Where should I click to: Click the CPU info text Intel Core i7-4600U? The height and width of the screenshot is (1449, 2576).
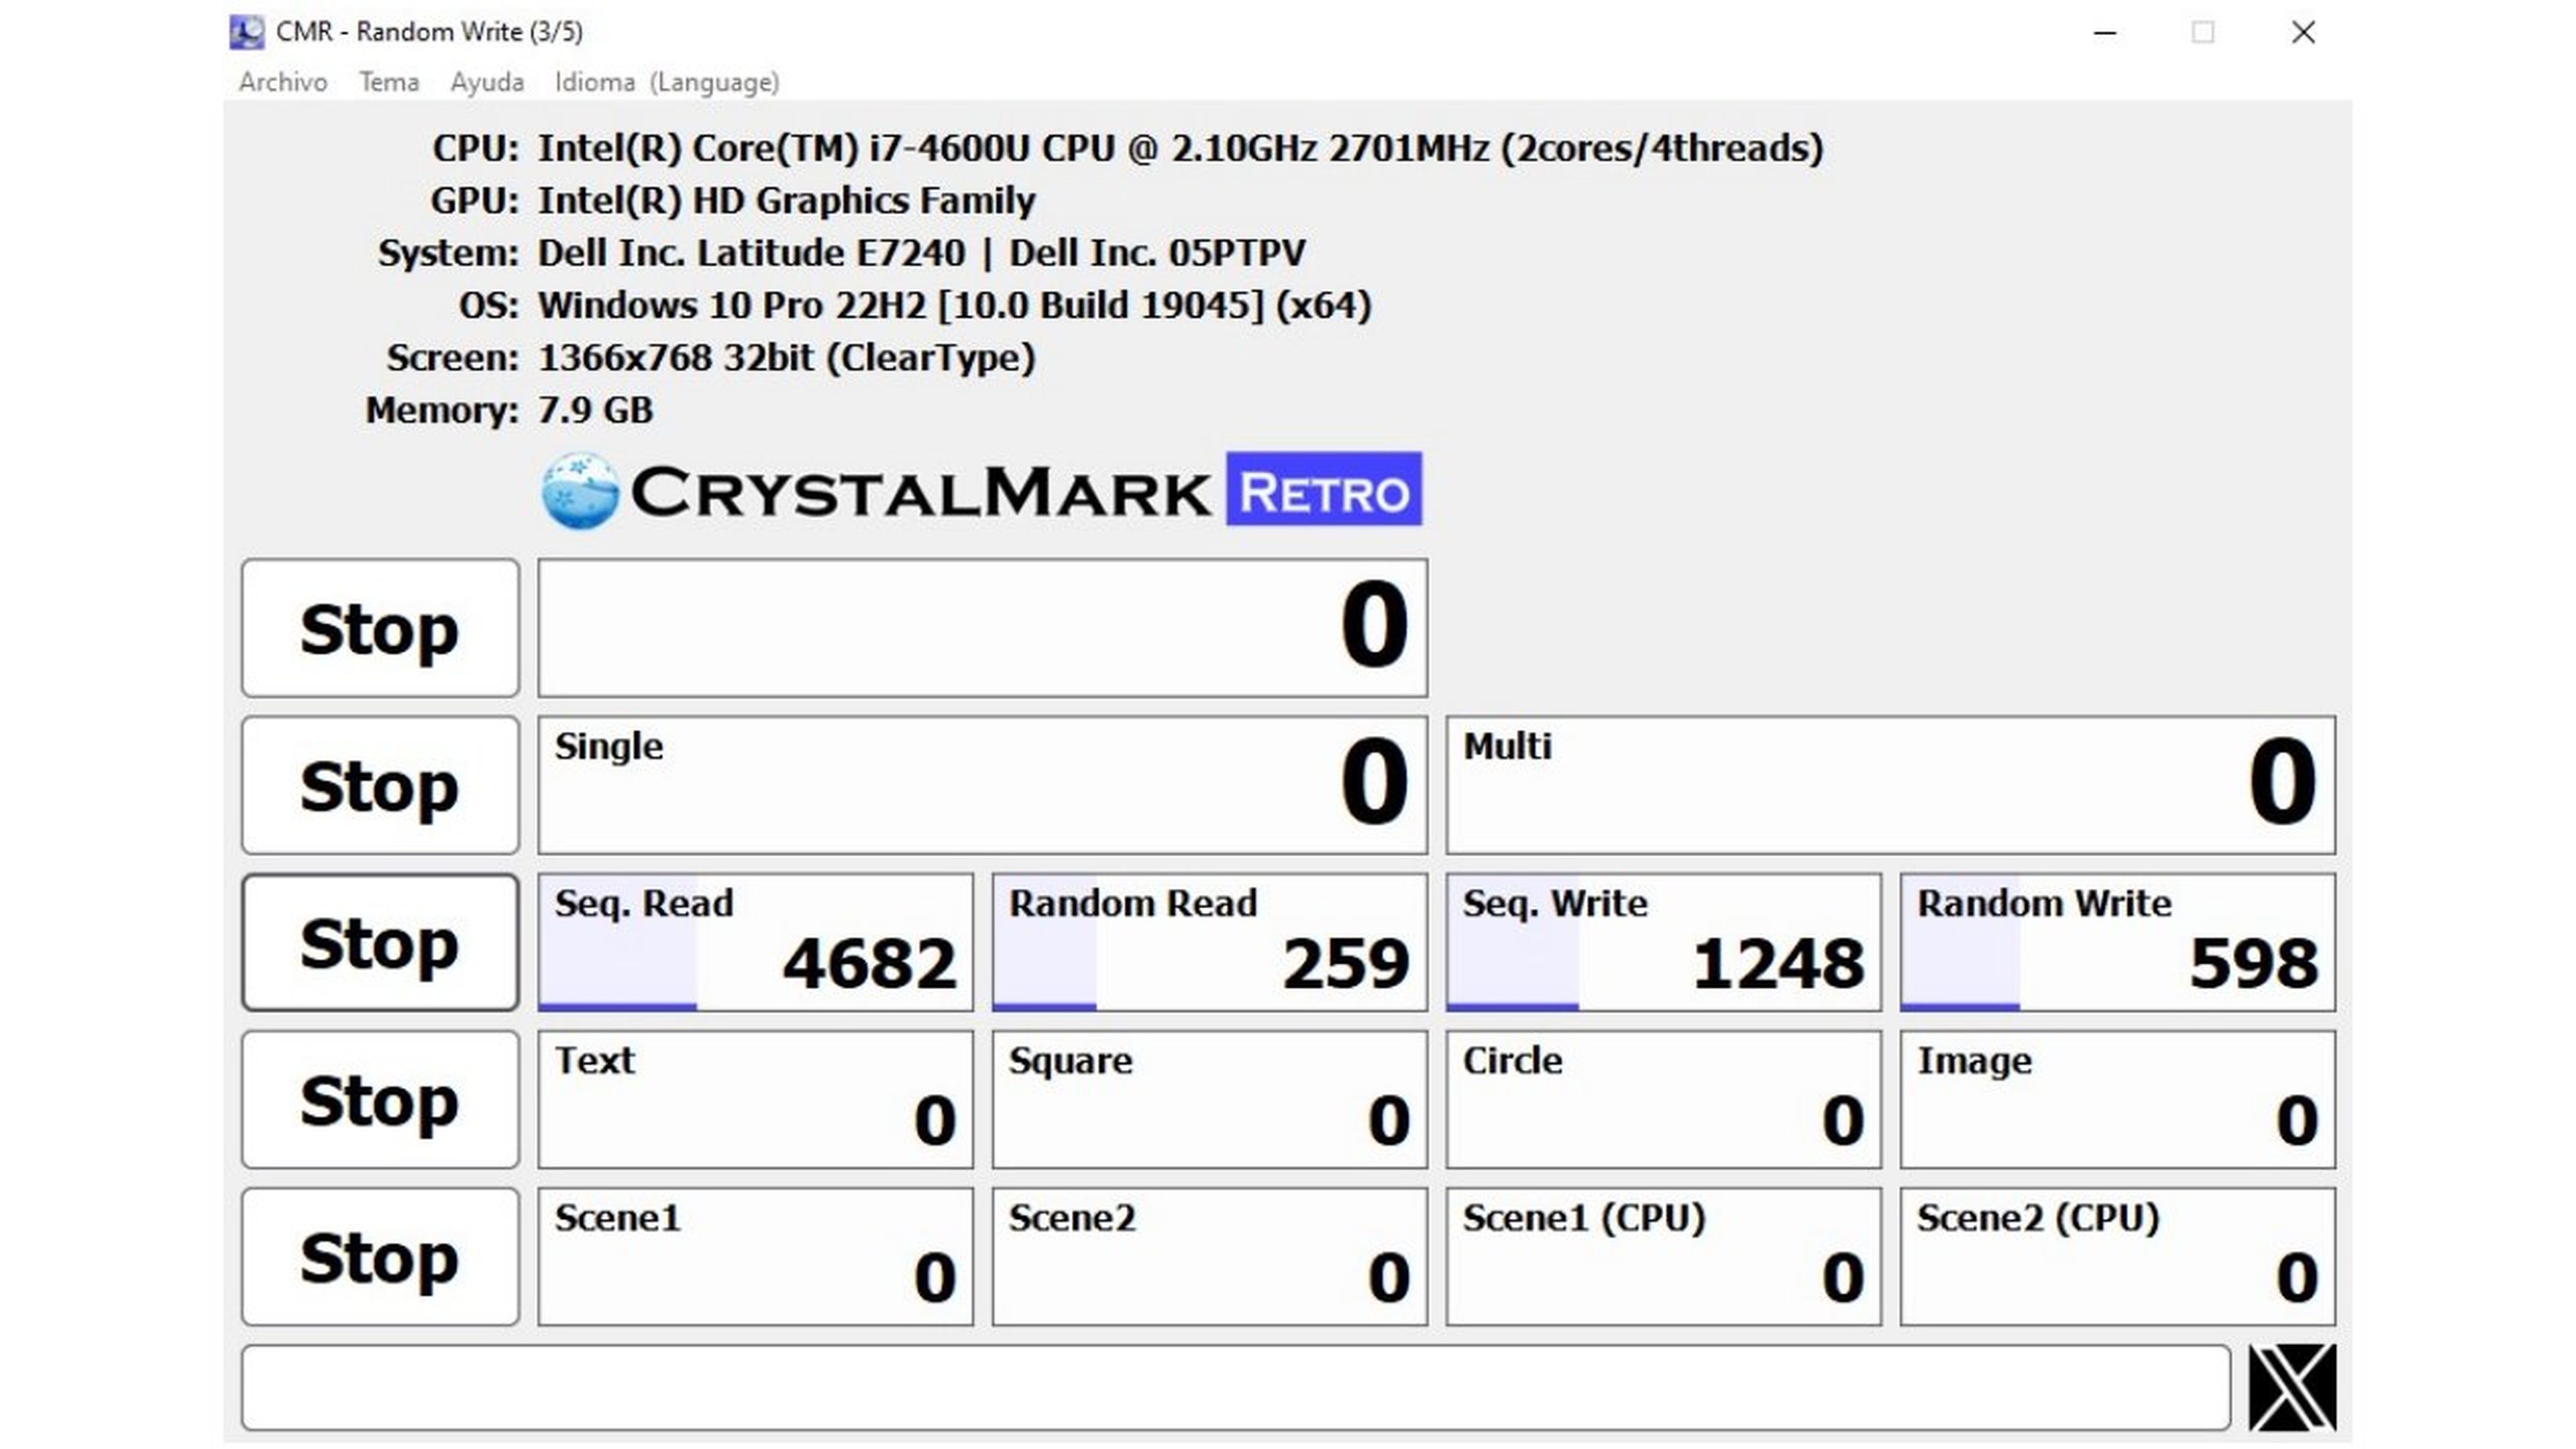1181,148
